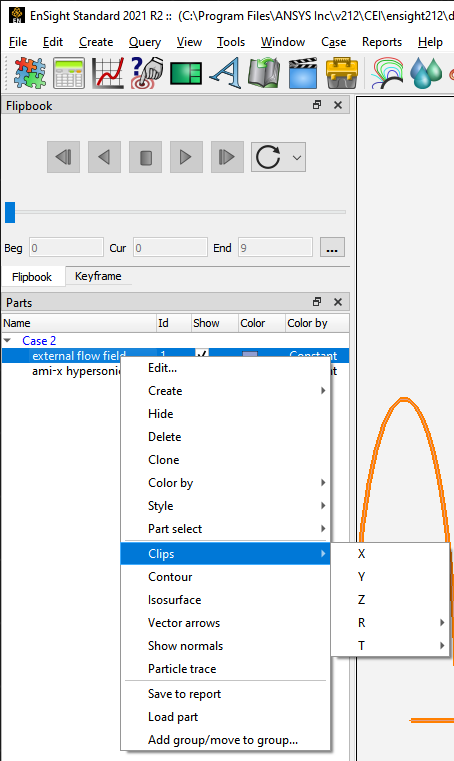Open the Viewports green layout icon
Image resolution: width=454 pixels, height=761 pixels.
tap(185, 74)
